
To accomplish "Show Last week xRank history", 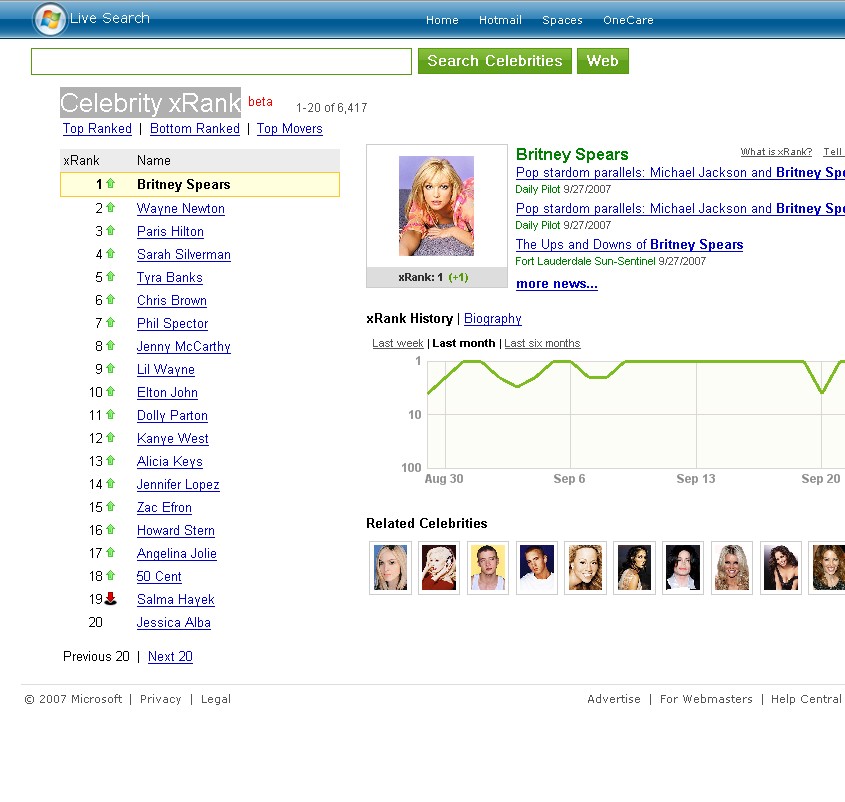I will coord(398,343).
